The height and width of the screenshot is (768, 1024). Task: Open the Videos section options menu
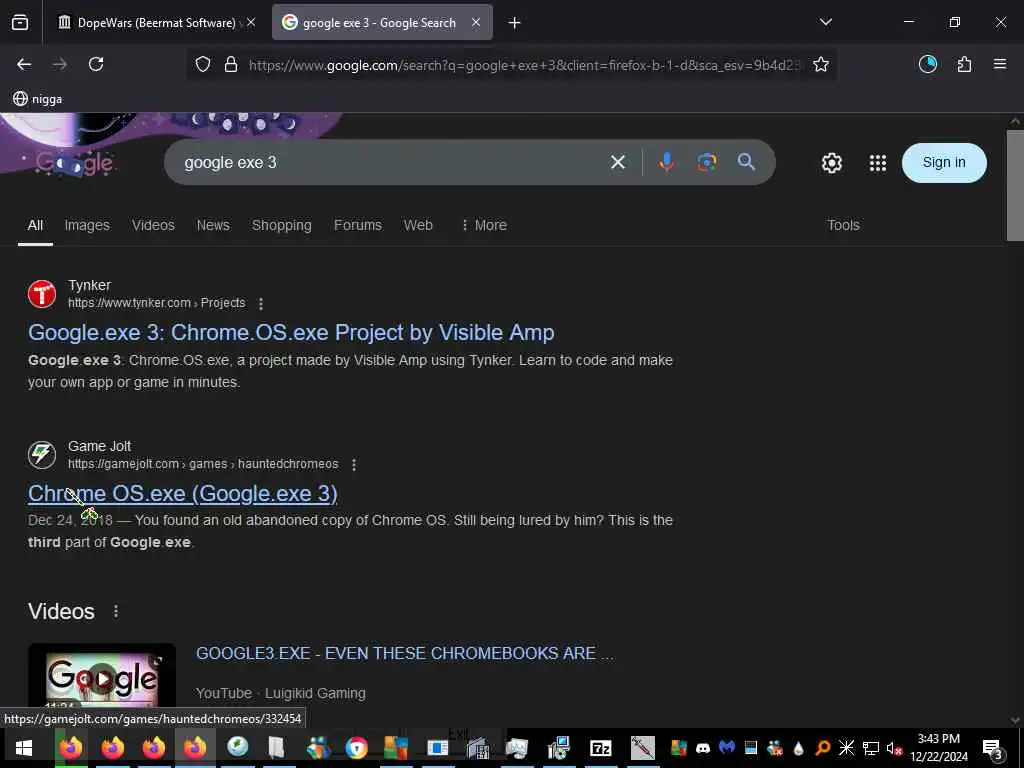point(116,611)
